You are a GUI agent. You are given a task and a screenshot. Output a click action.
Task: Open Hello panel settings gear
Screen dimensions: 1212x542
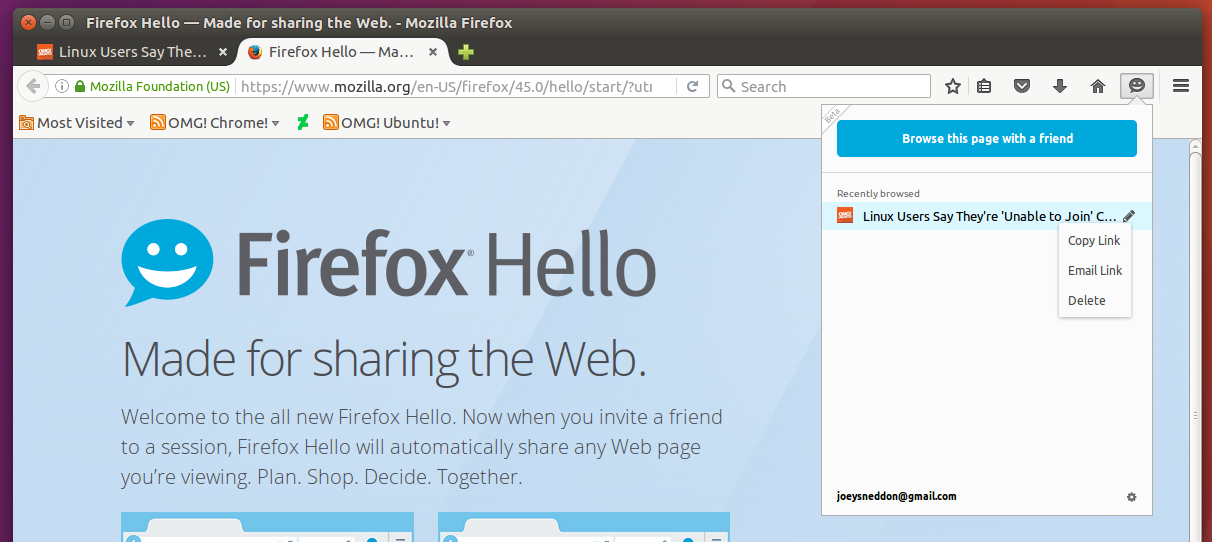coord(1131,497)
